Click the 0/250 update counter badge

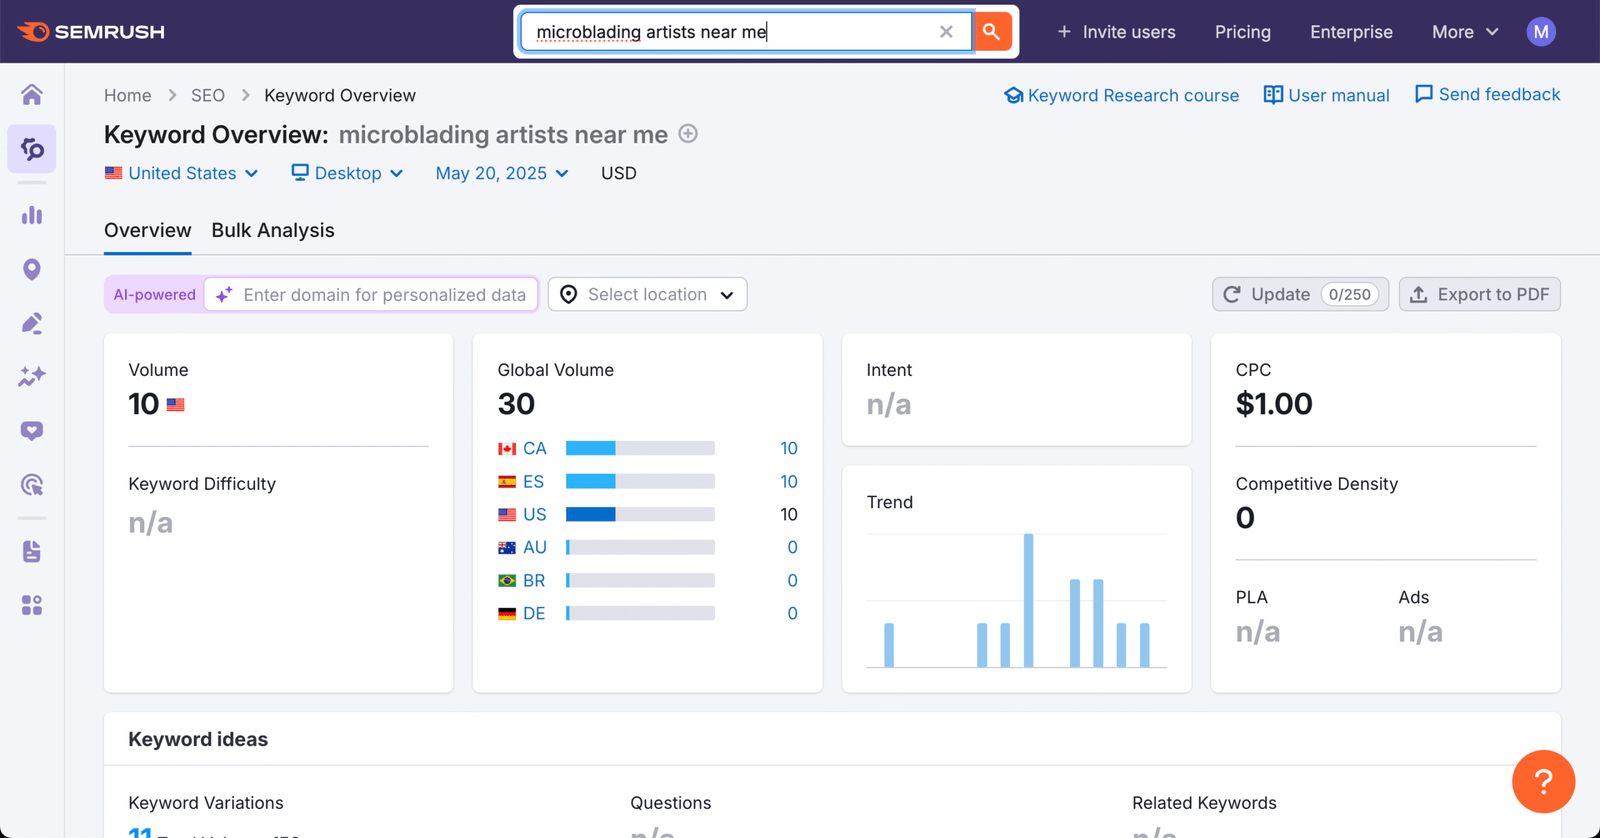click(x=1350, y=295)
